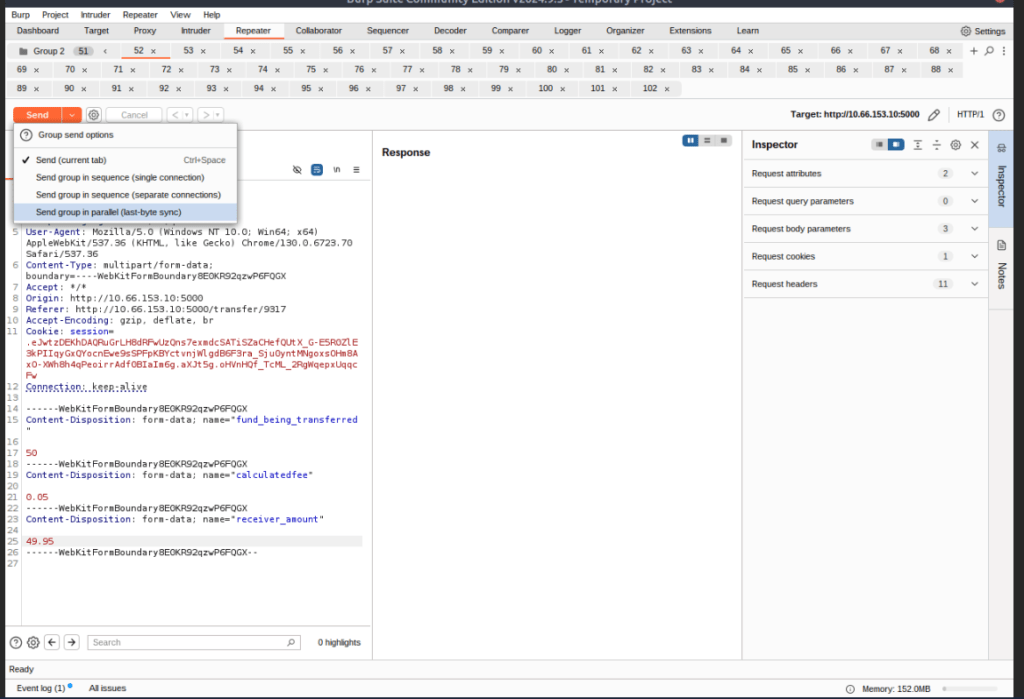Open All issues link

tap(107, 689)
